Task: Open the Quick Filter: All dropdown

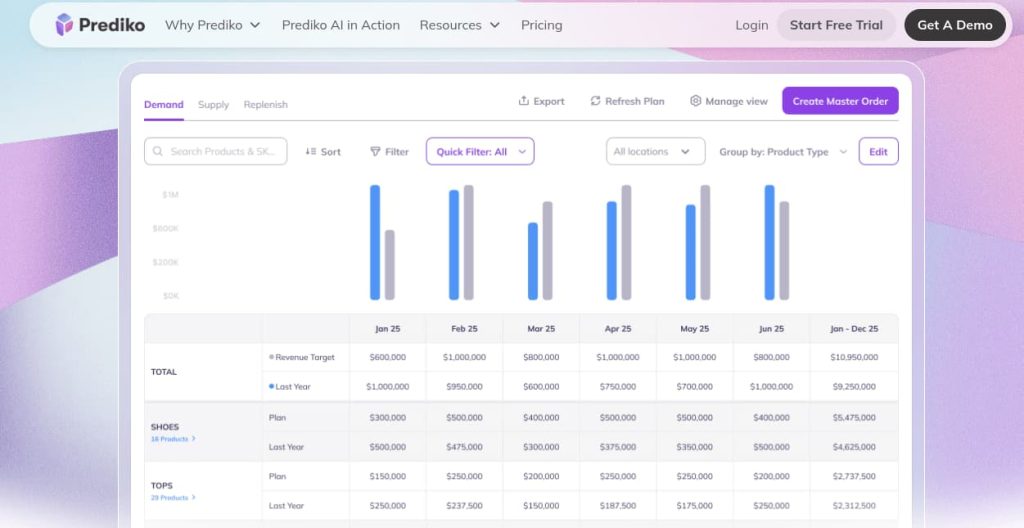Action: tap(480, 152)
